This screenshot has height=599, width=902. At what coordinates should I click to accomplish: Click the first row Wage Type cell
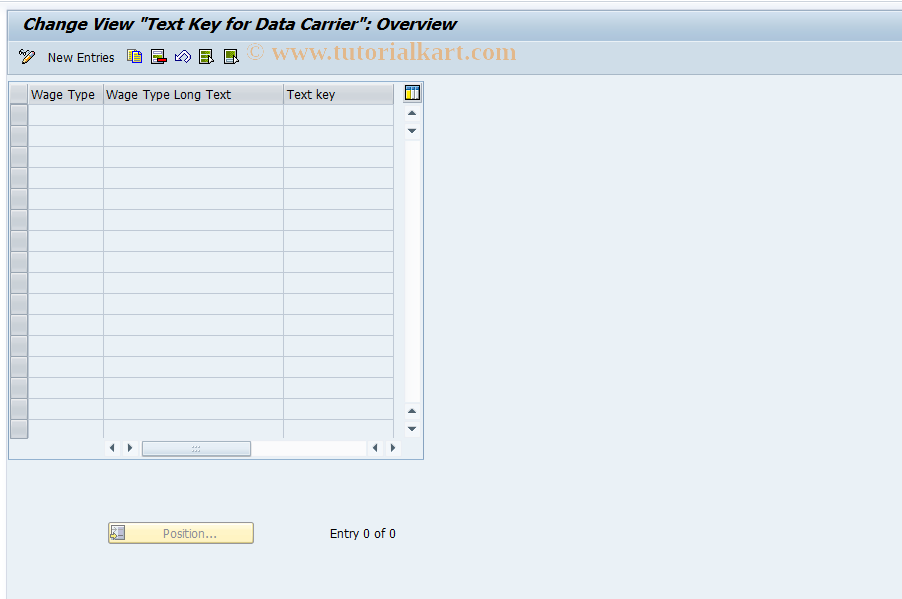point(66,115)
